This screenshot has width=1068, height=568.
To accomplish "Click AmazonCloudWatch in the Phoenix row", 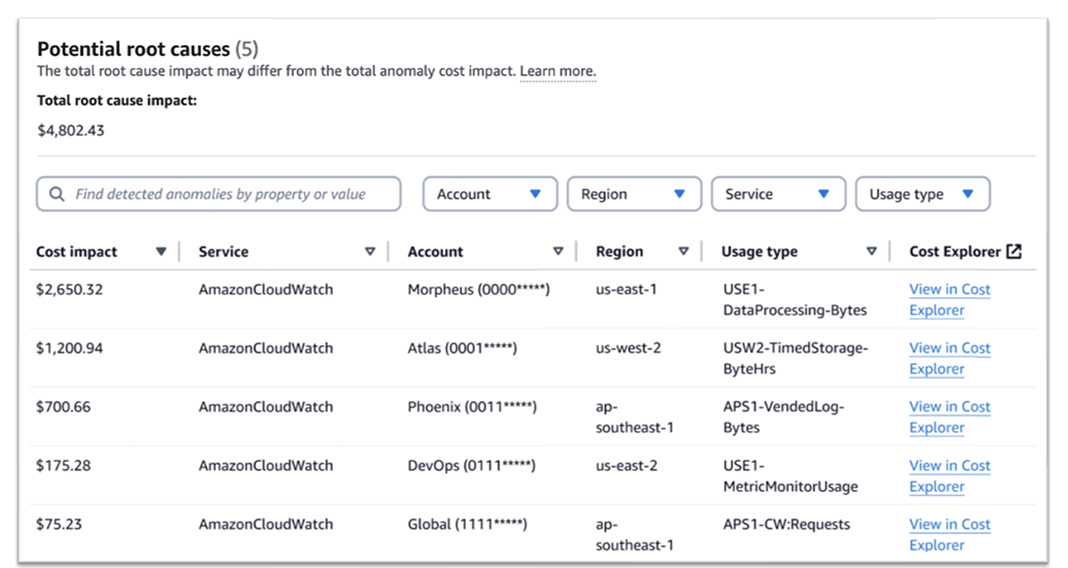I will (x=266, y=407).
